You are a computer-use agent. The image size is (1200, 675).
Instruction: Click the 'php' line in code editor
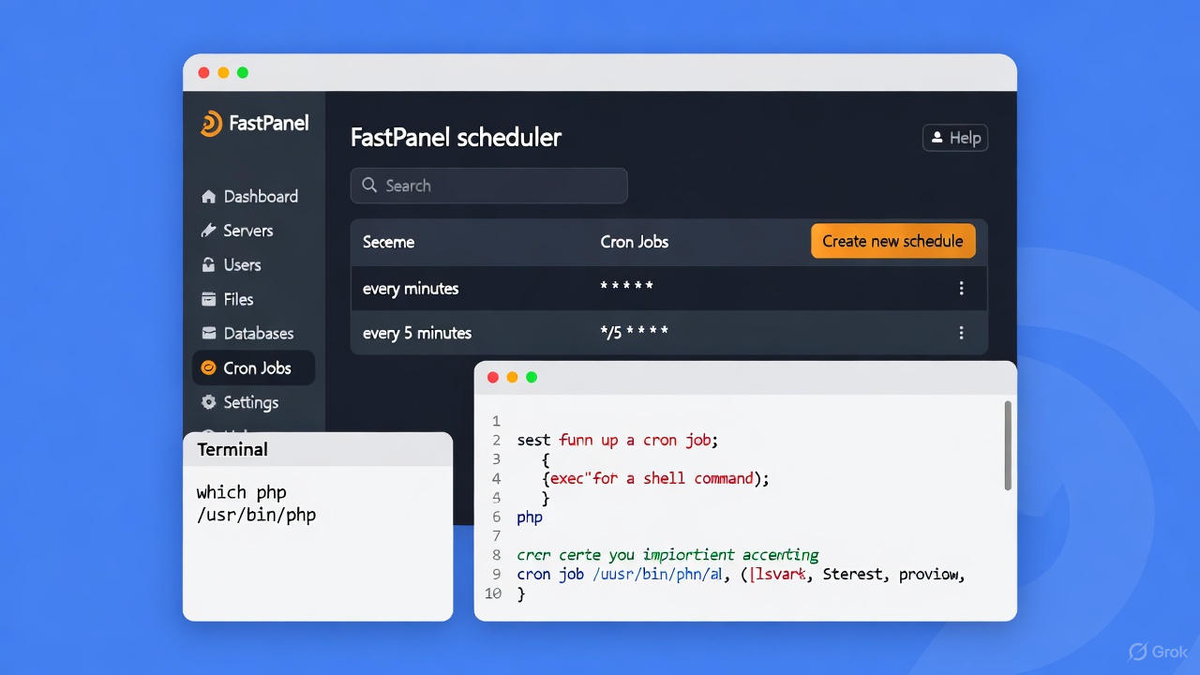[x=530, y=518]
